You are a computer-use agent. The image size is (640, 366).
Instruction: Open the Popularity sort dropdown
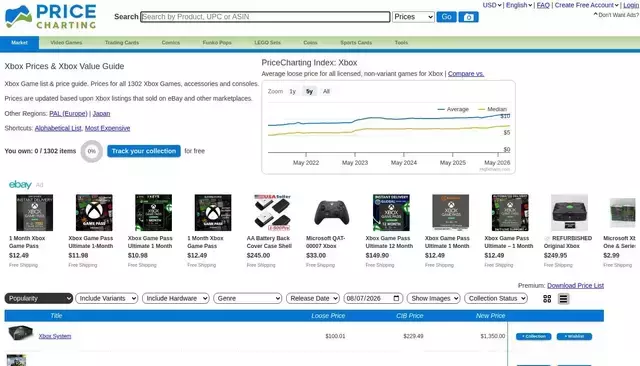(x=39, y=298)
